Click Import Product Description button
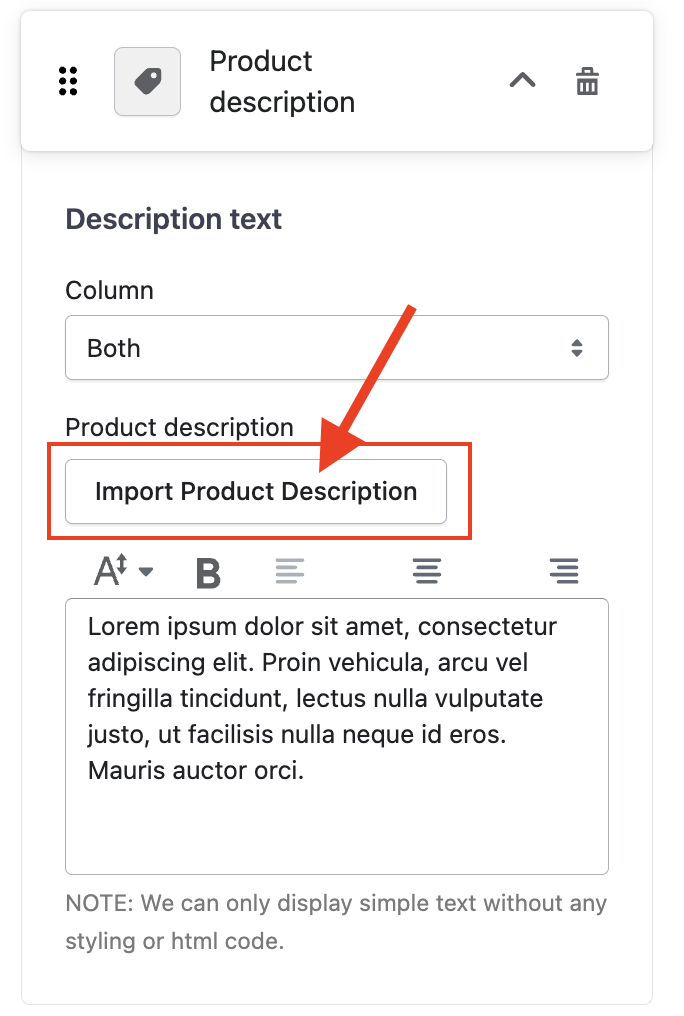The image size is (684, 1016). point(256,491)
